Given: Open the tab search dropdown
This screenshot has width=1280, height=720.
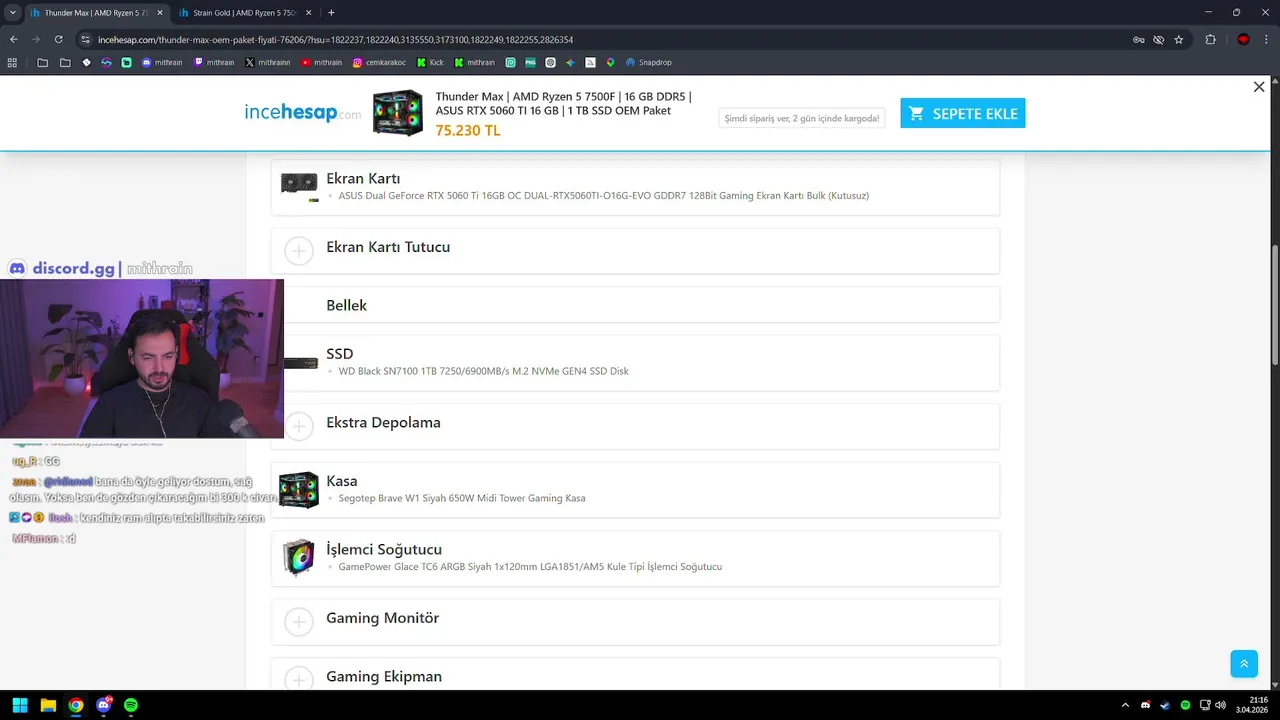Looking at the screenshot, I should pos(12,13).
